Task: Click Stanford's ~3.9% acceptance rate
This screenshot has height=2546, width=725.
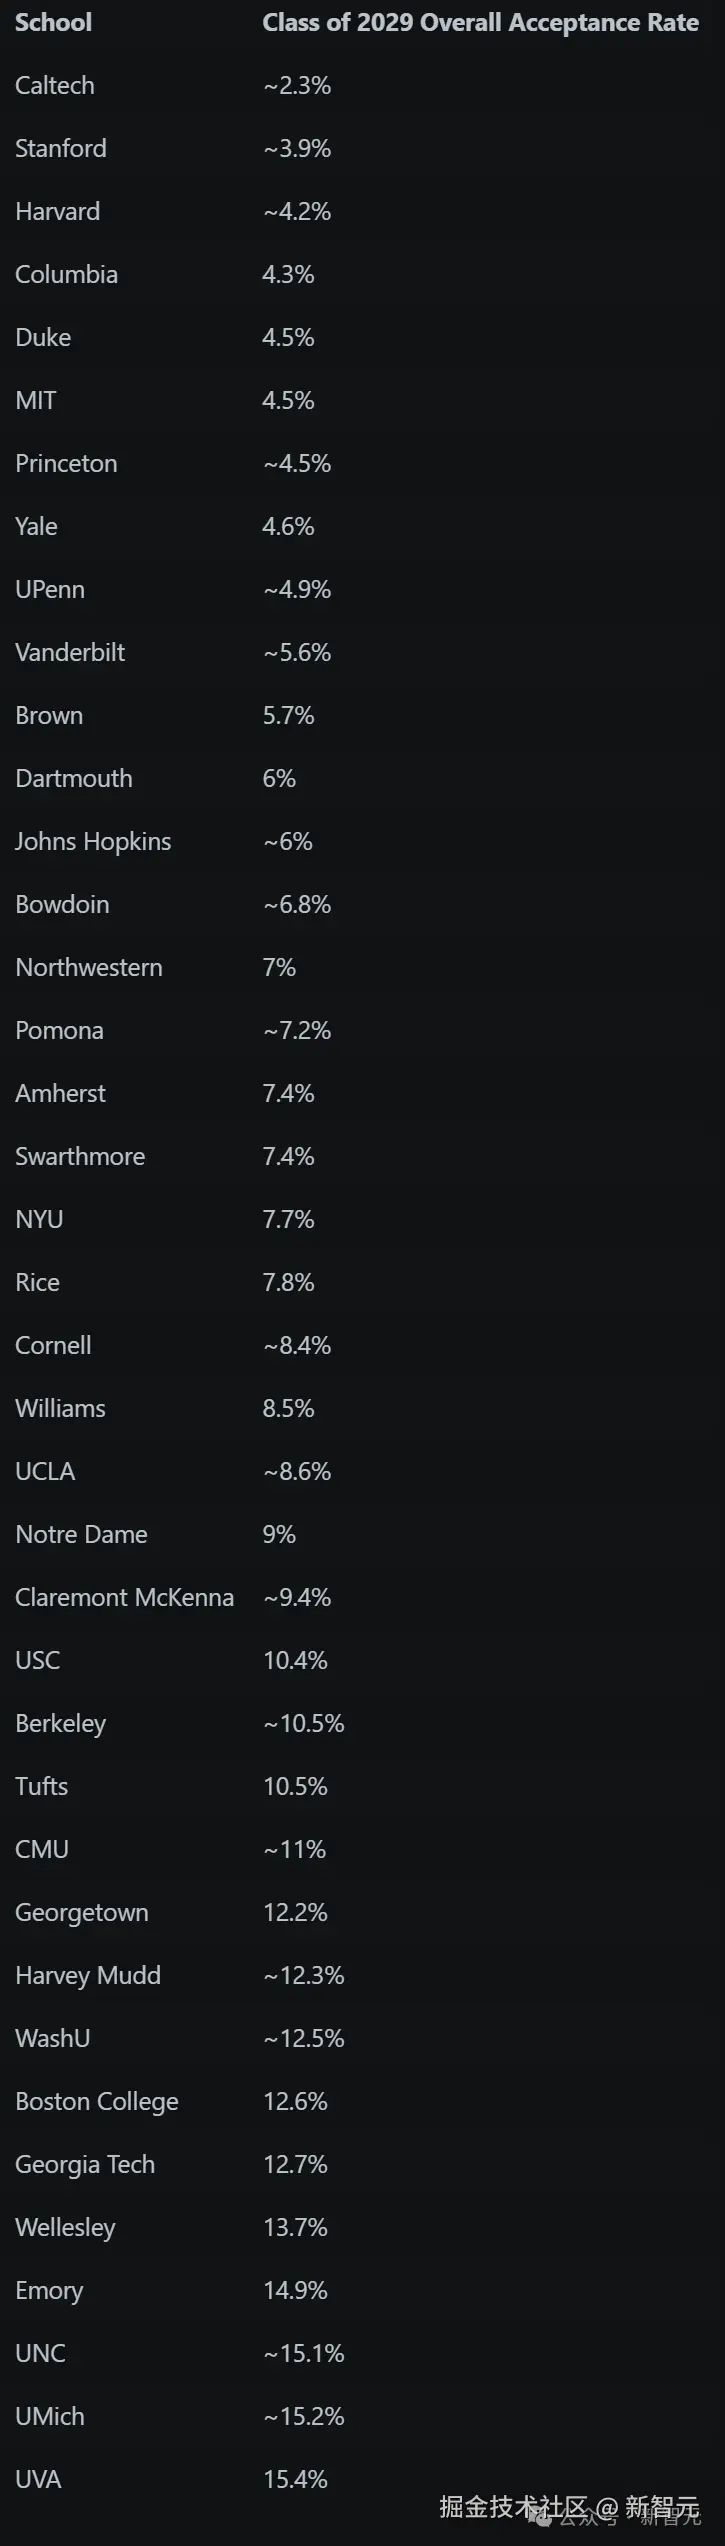Action: 297,148
